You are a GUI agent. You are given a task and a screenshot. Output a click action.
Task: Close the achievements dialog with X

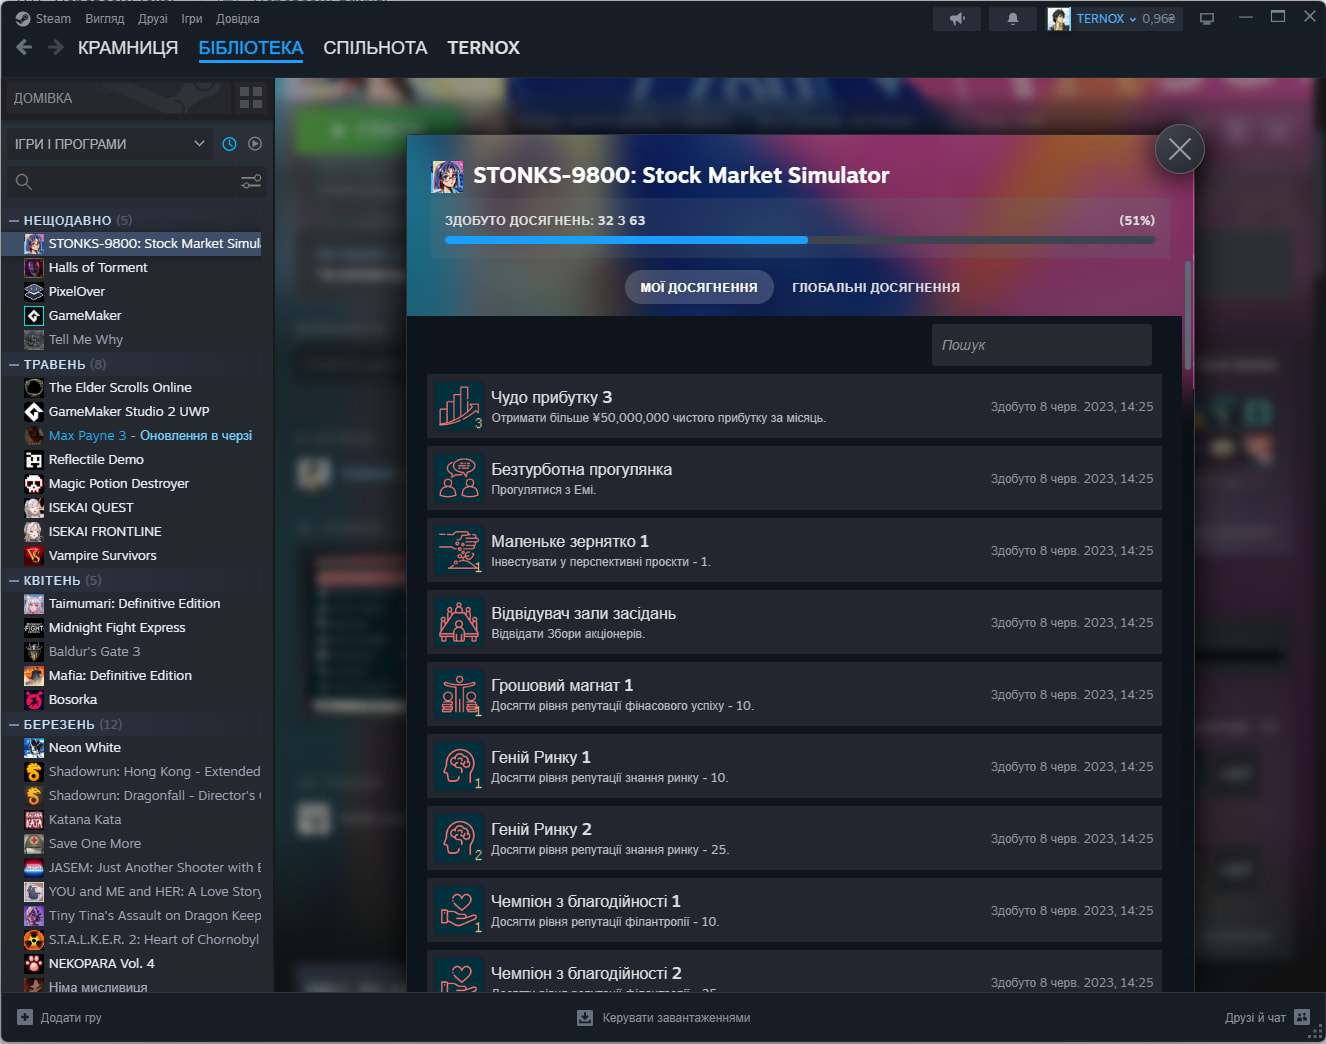coord(1180,149)
